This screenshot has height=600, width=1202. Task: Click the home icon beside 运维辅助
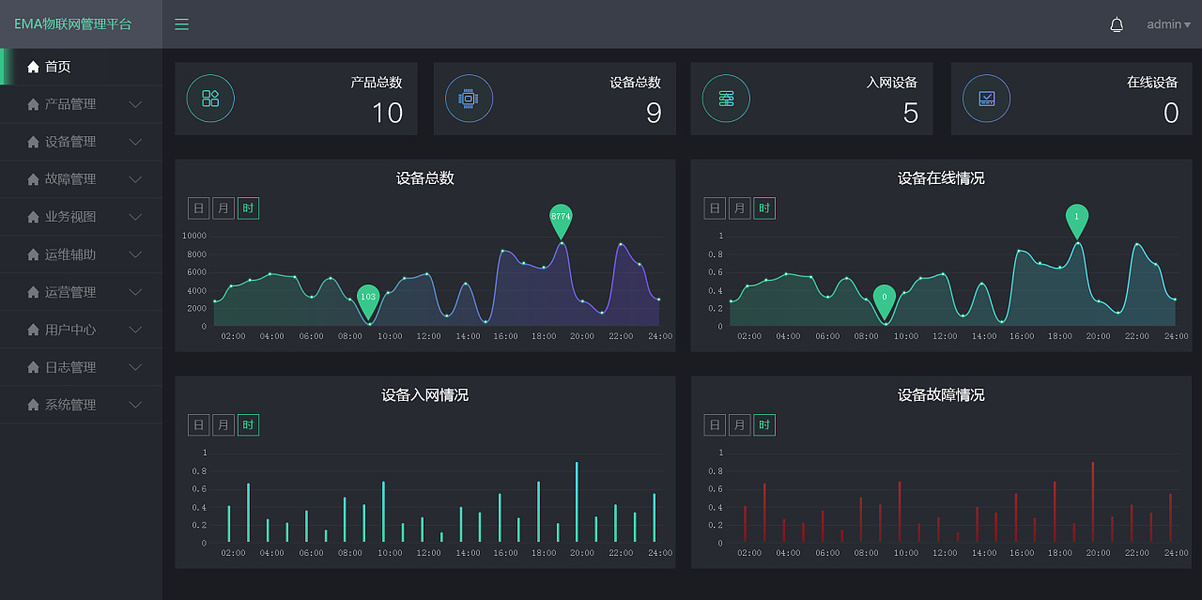33,255
